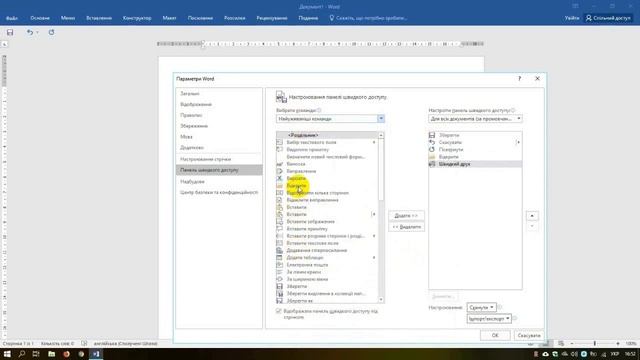
Task: Choose Відхилити виправлення command
Action: point(313,200)
